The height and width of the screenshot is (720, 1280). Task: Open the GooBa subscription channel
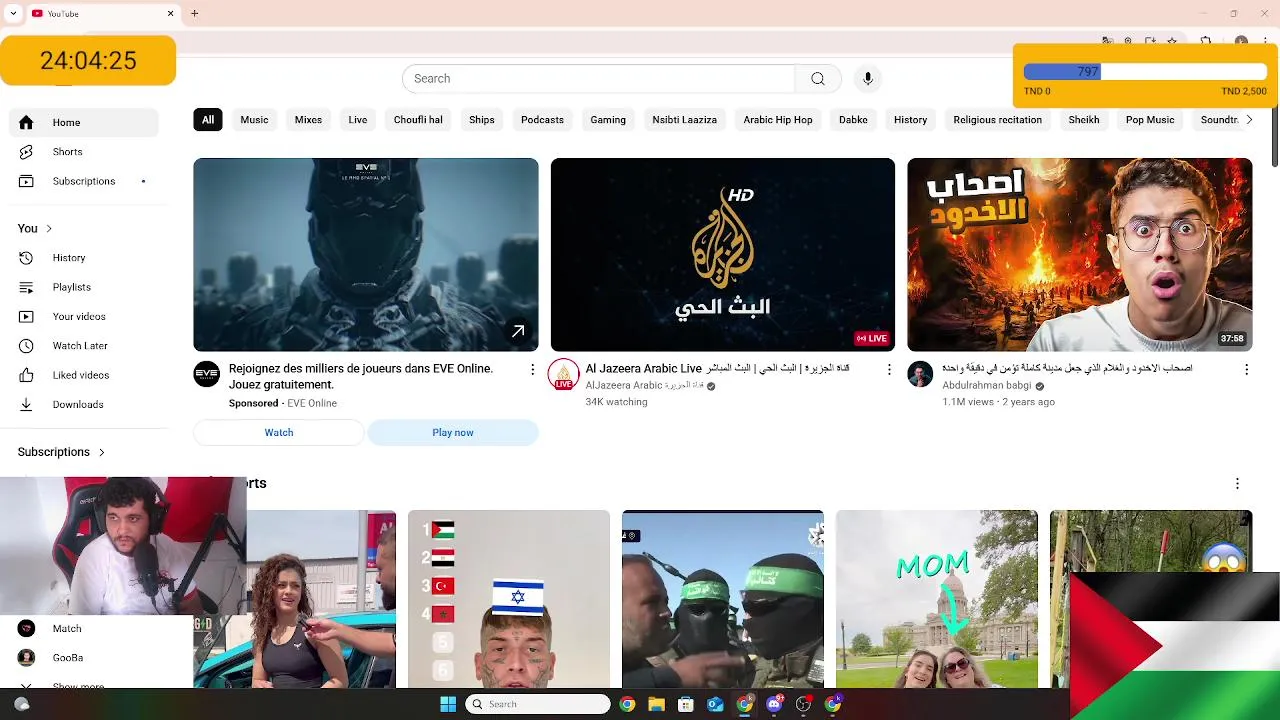tap(84, 658)
